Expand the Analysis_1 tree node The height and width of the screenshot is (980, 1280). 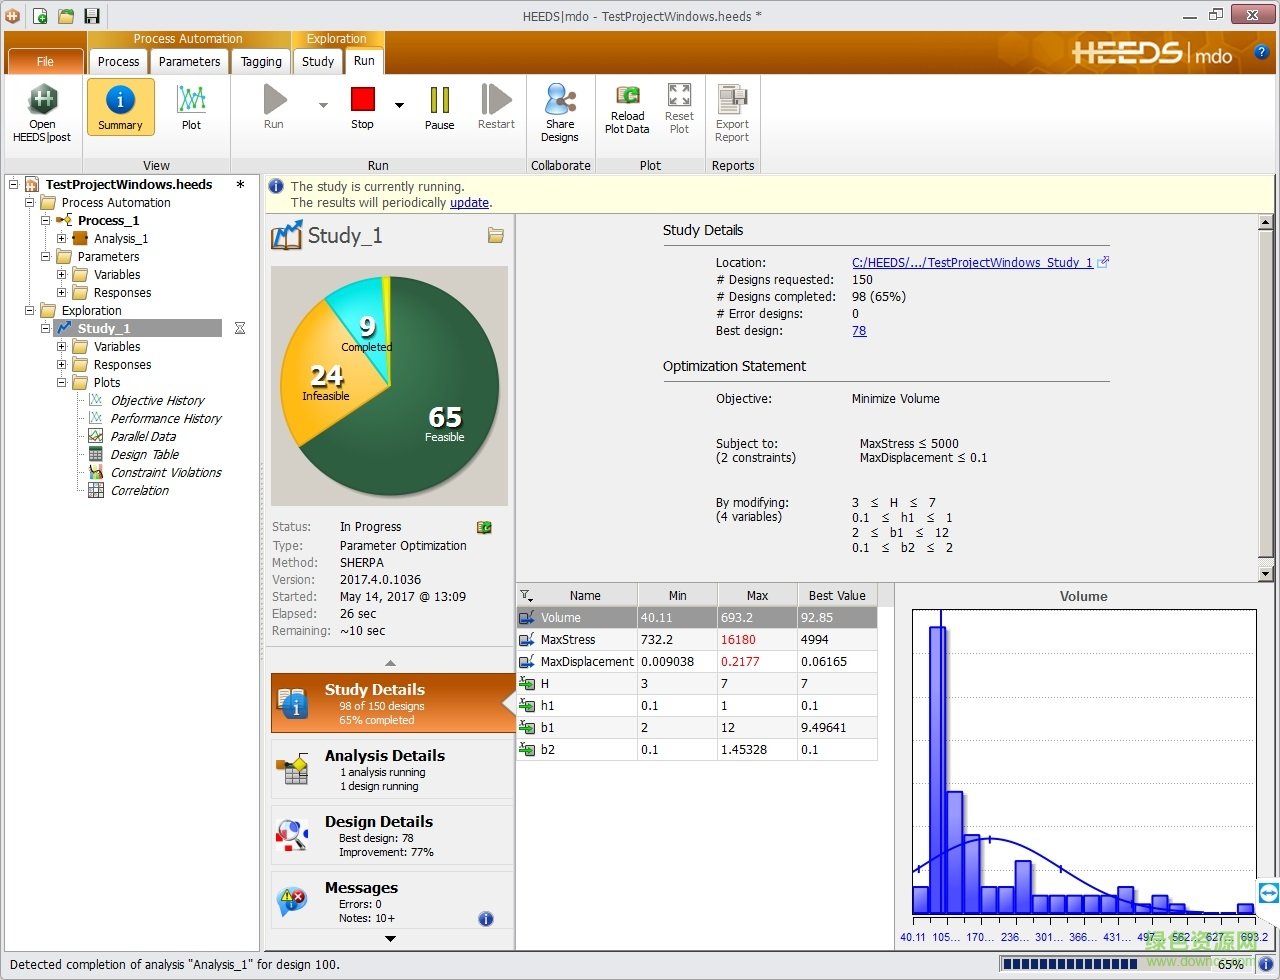62,239
